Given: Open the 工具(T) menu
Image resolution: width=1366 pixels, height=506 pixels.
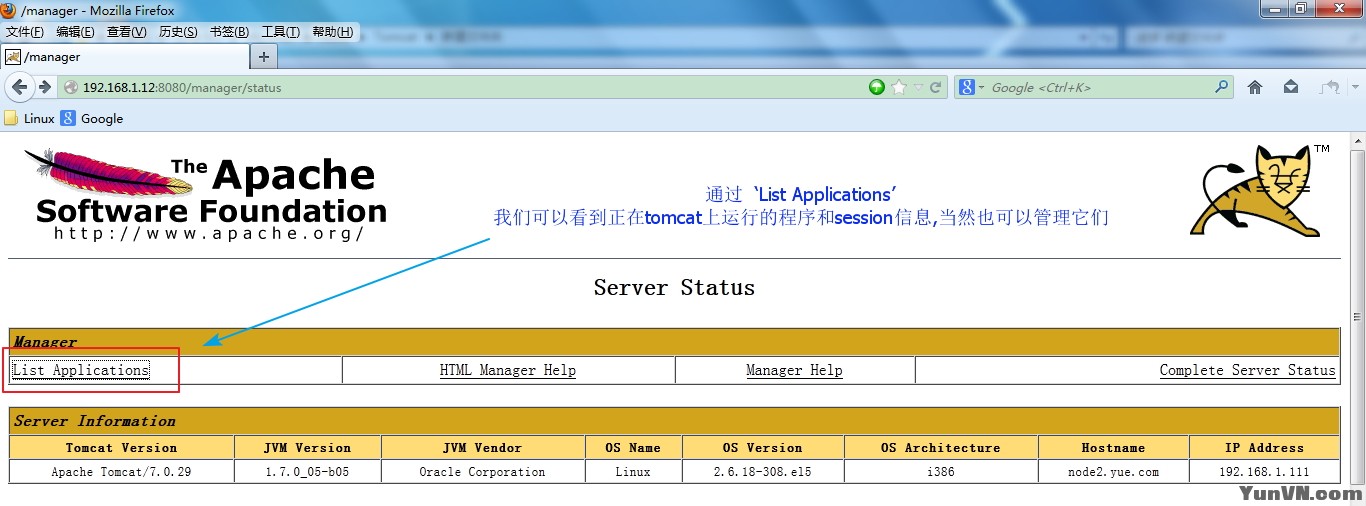Looking at the screenshot, I should point(280,32).
